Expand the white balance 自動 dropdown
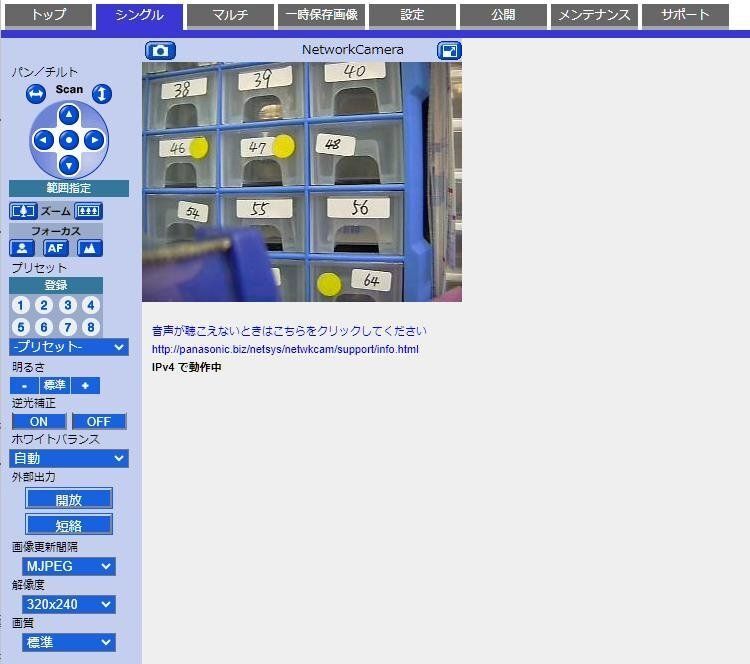750x664 pixels. pyautogui.click(x=69, y=458)
